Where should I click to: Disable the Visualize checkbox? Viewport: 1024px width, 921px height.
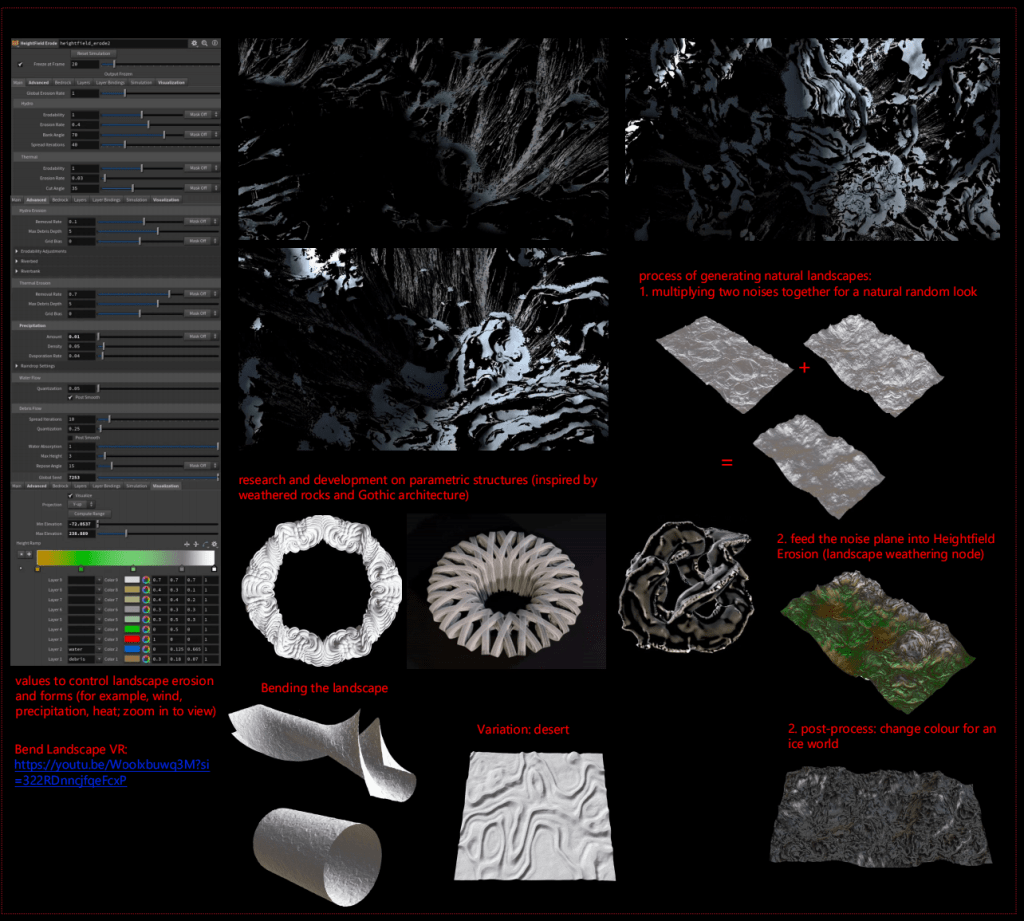coord(70,495)
